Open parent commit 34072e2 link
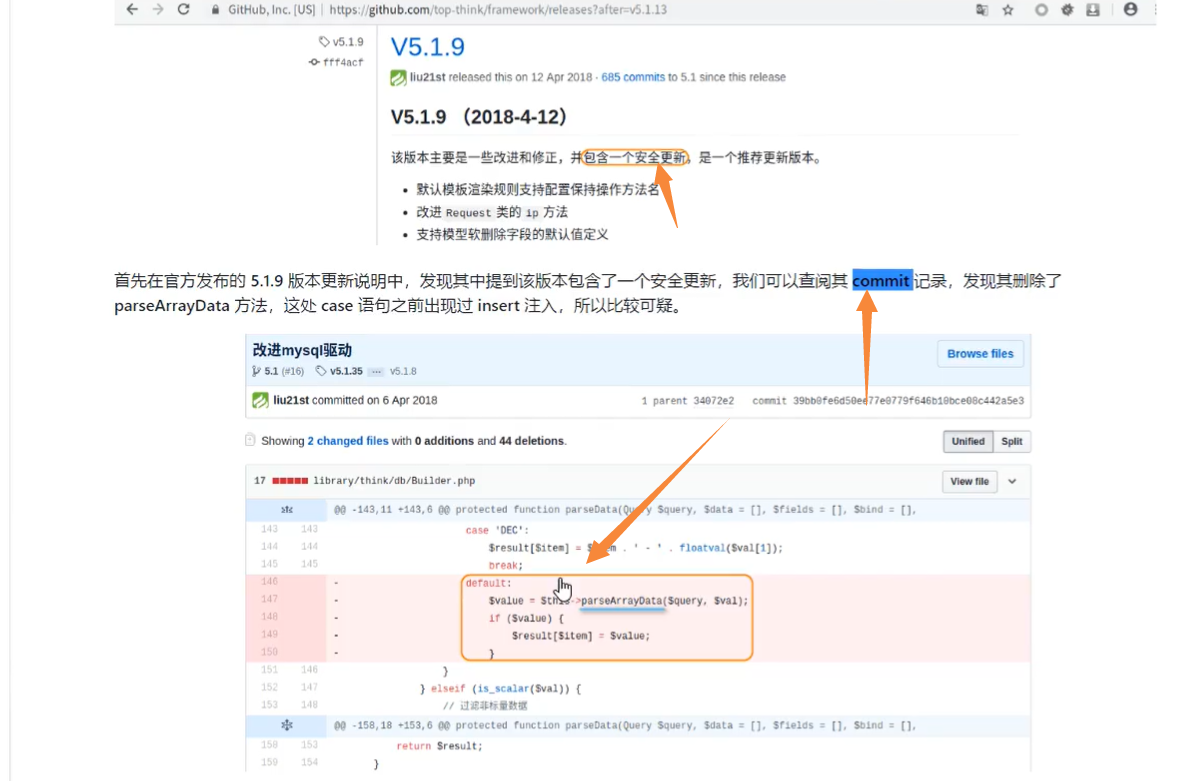This screenshot has height=781, width=1203. pyautogui.click(x=713, y=401)
